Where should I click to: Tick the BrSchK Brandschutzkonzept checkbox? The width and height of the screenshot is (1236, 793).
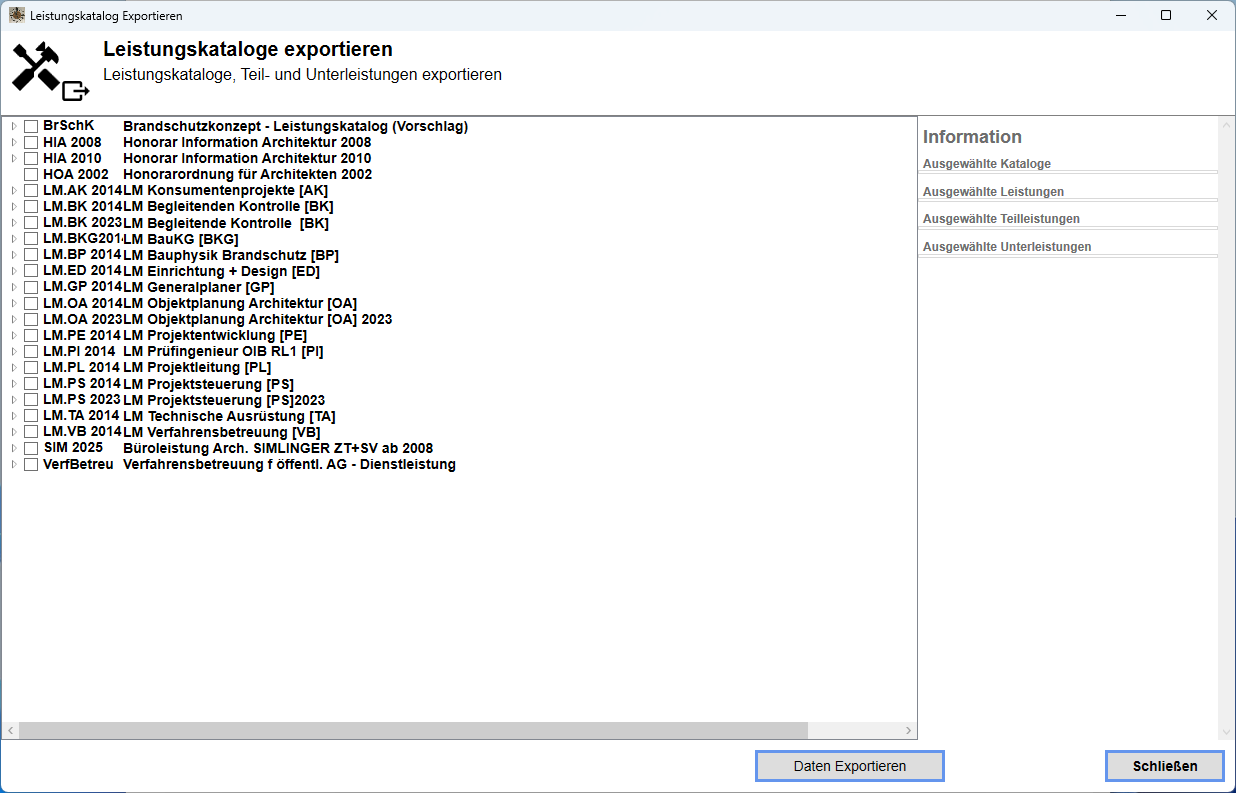[31, 126]
